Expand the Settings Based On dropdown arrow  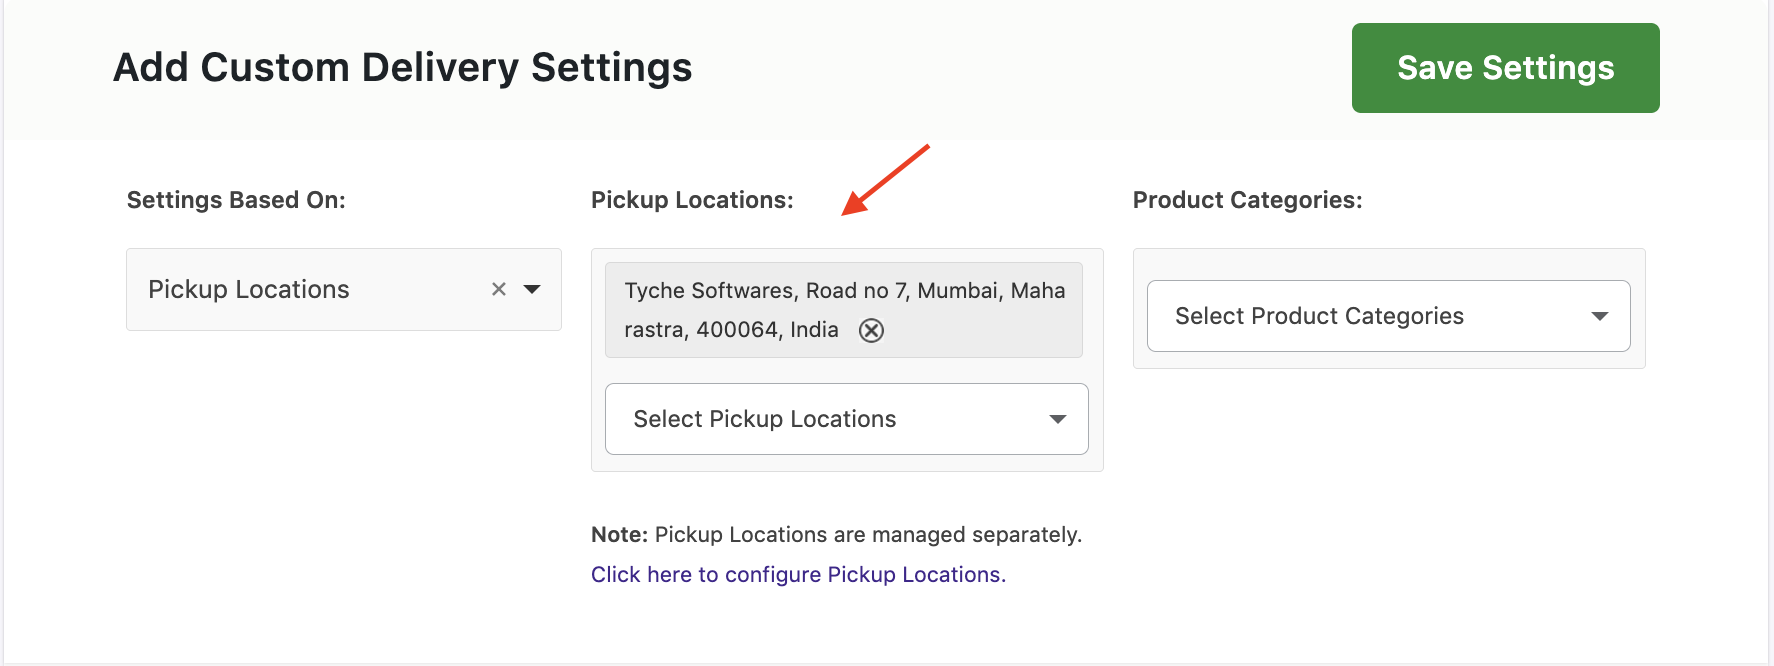532,289
